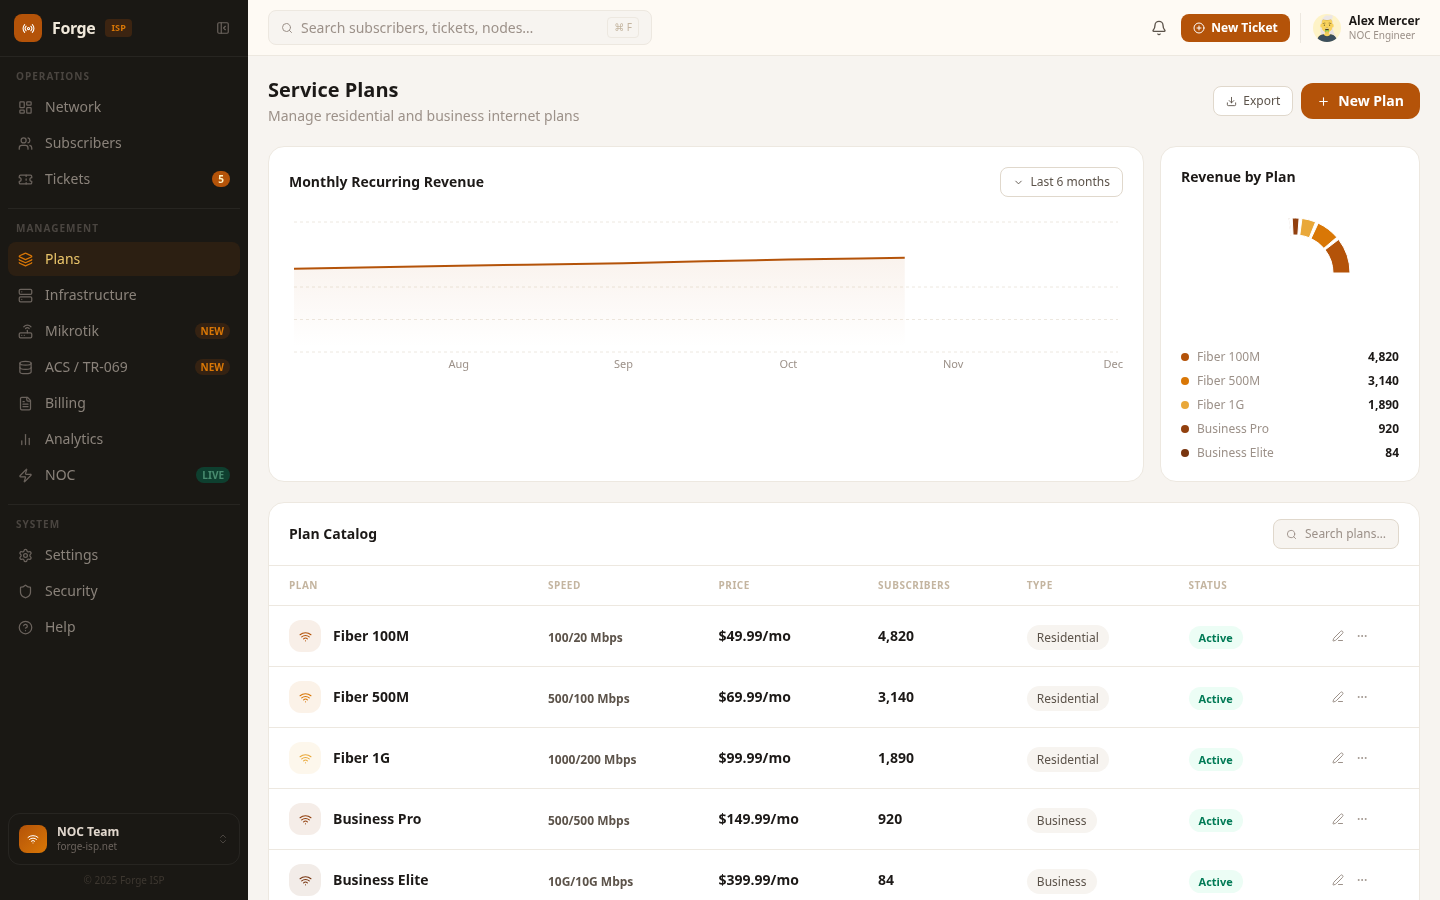The image size is (1440, 900).
Task: Click the 3,140 subscribers cell in table
Action: pos(896,697)
